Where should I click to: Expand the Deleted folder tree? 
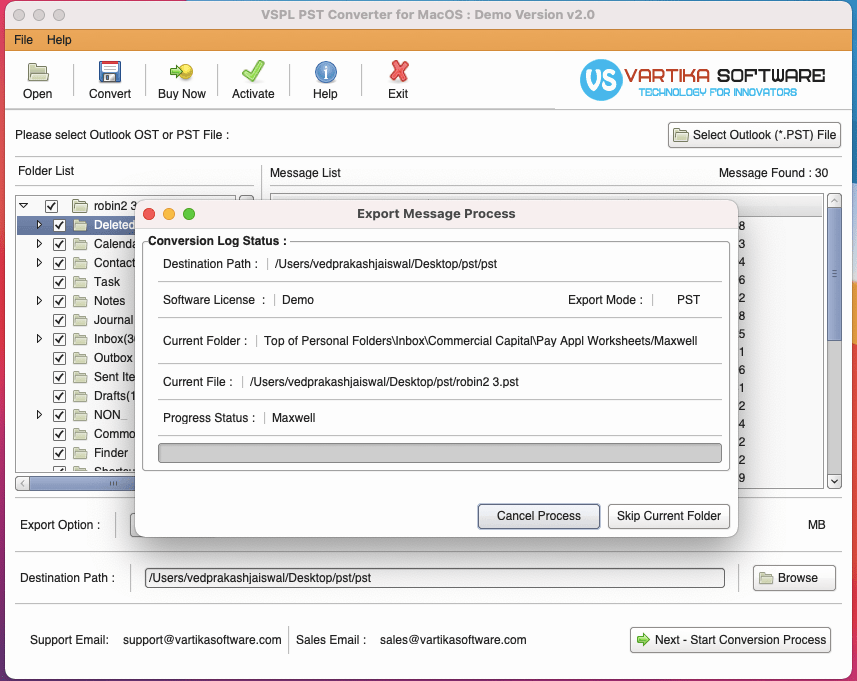point(39,225)
